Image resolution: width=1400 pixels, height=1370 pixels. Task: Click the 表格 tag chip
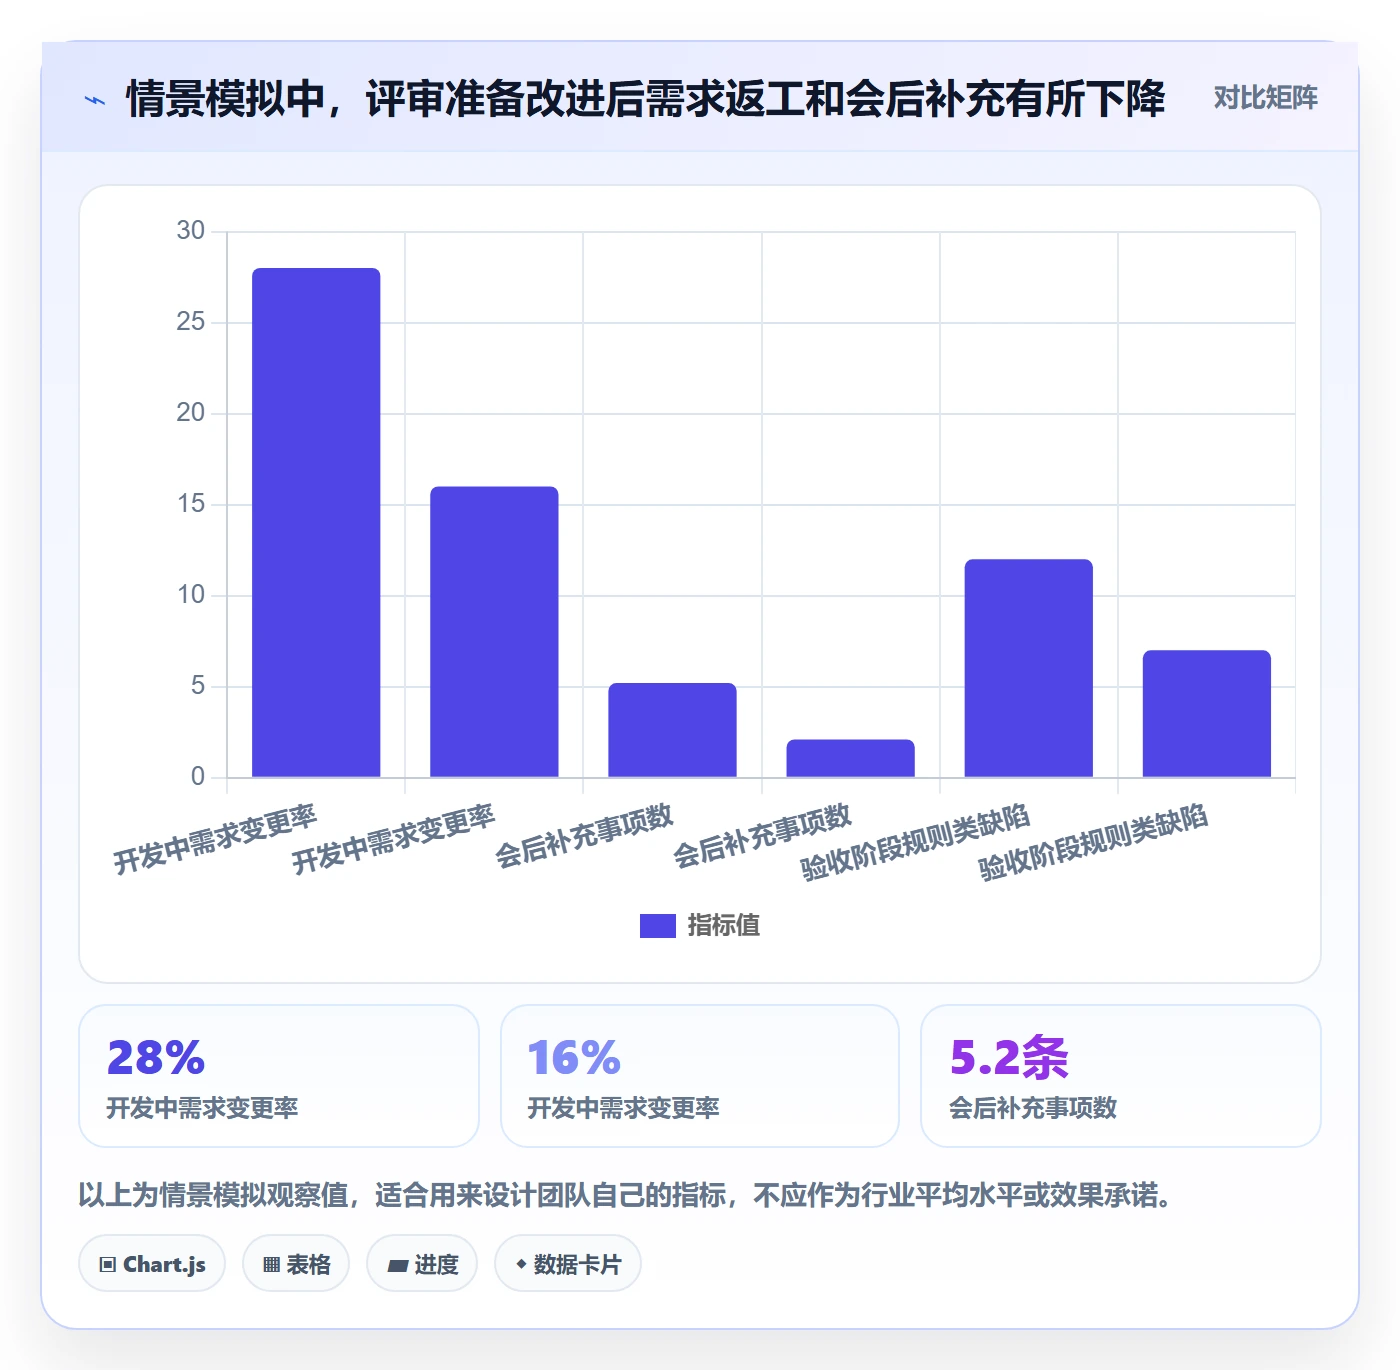pyautogui.click(x=296, y=1264)
